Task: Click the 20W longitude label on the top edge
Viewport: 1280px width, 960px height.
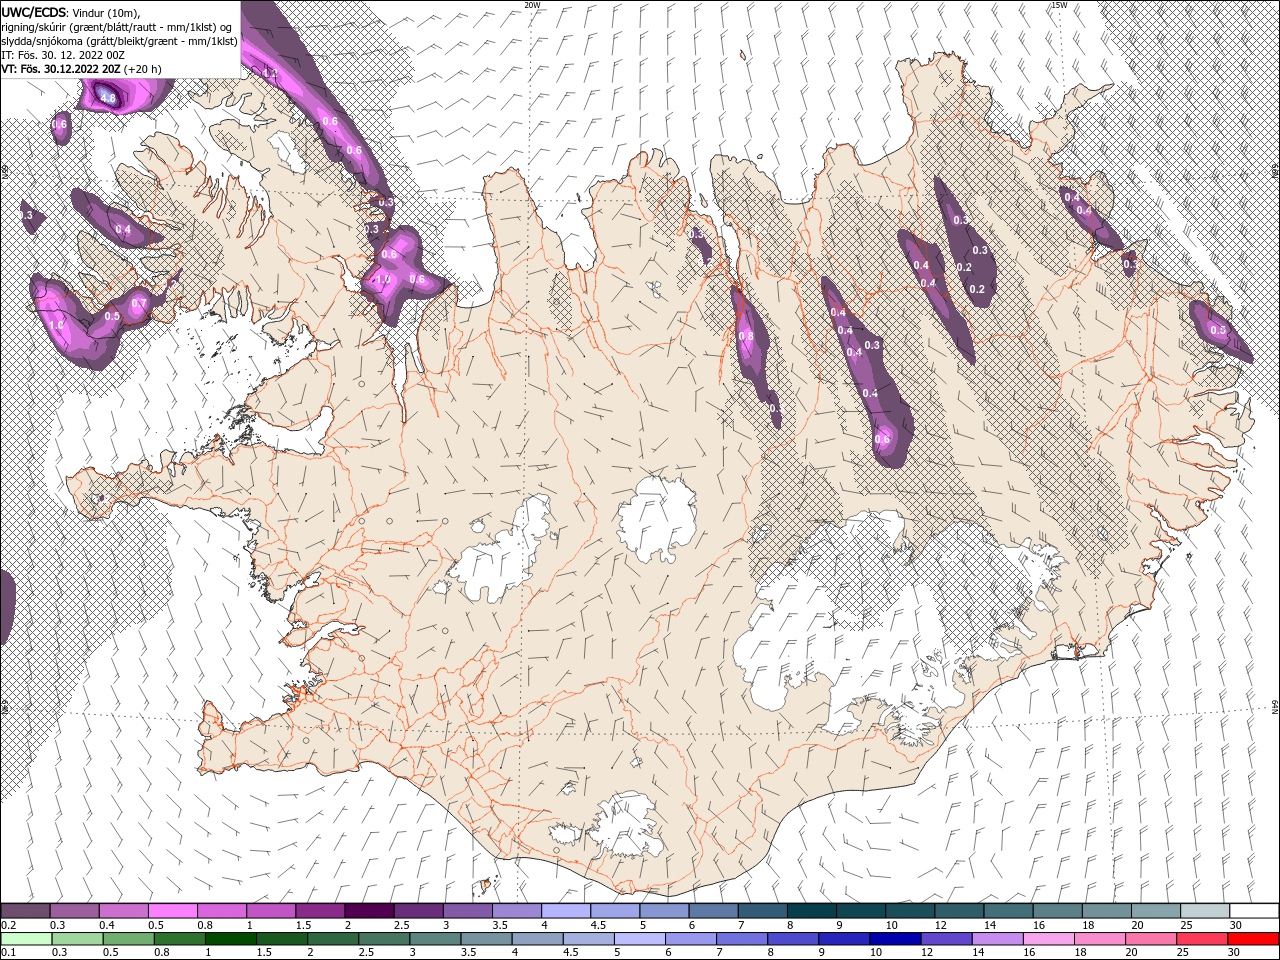Action: click(533, 5)
